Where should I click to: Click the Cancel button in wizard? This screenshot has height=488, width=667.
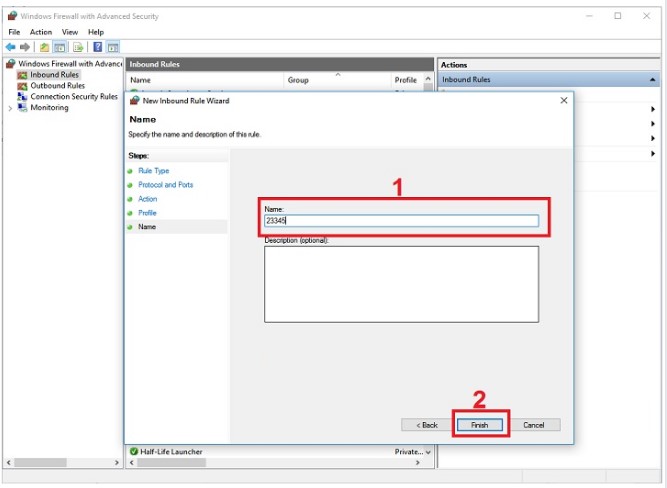coord(534,425)
